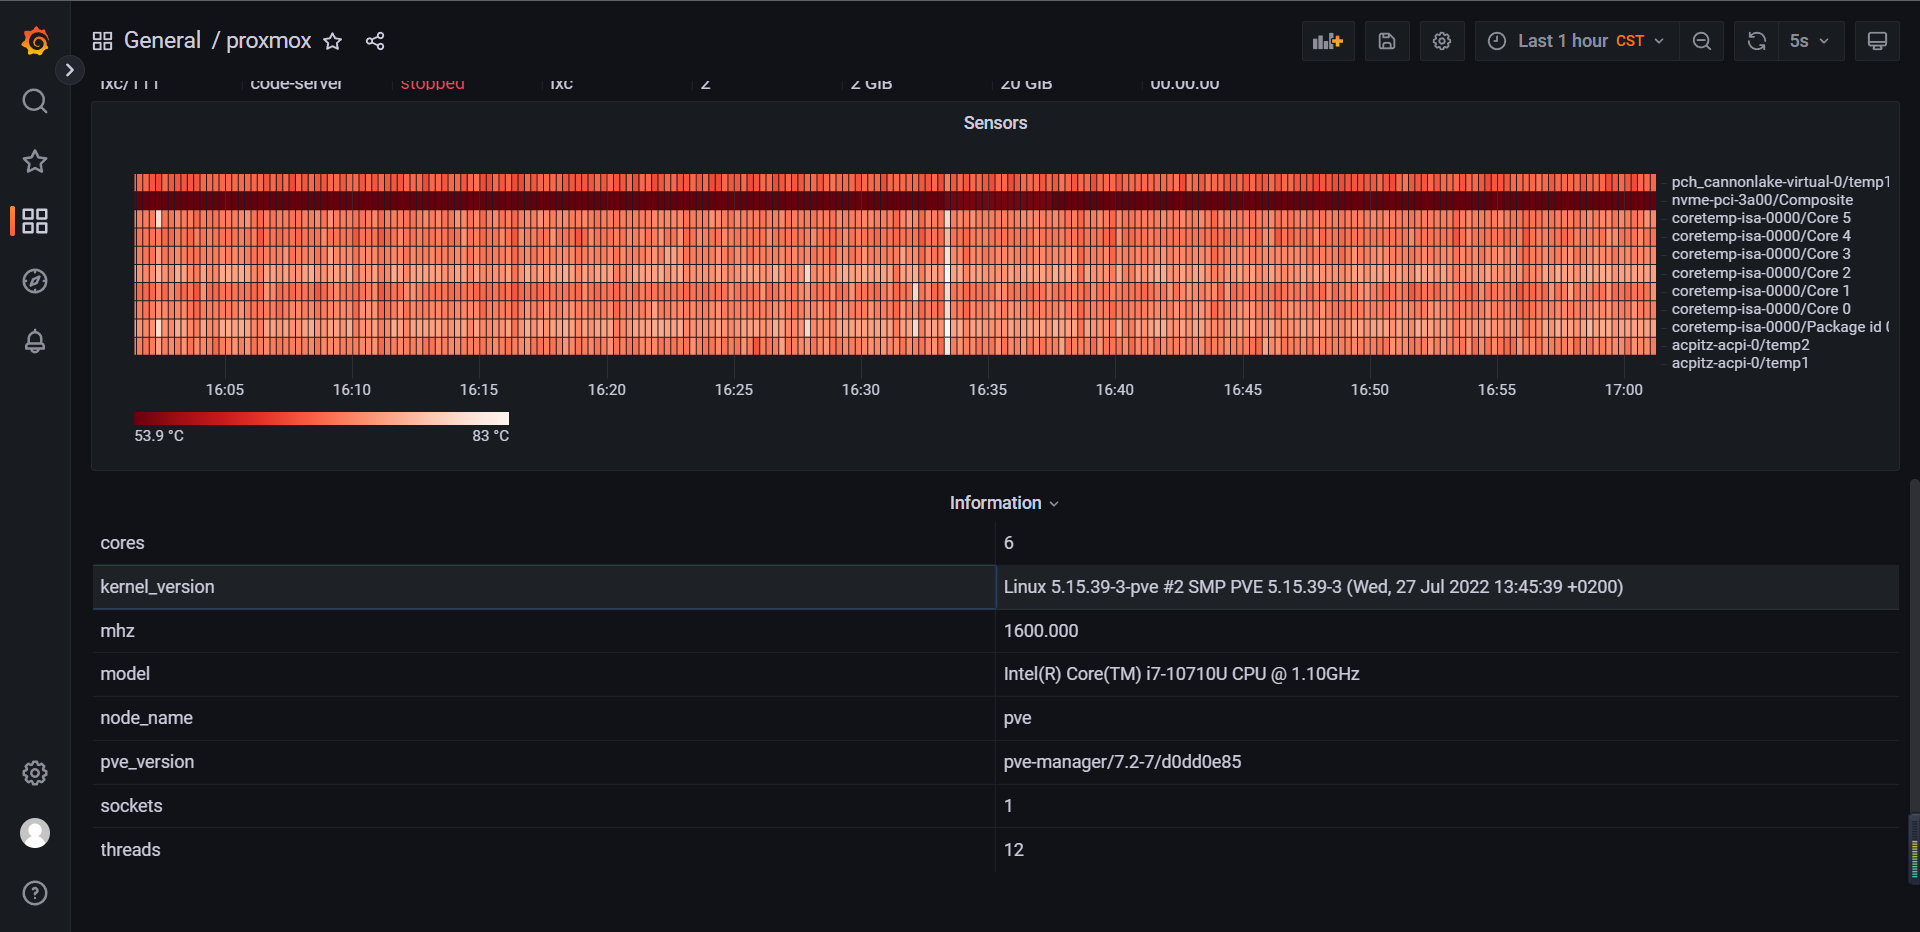This screenshot has width=1920, height=932.
Task: Click the coretemp-isa-0000/Package id label
Action: [x=1780, y=327]
